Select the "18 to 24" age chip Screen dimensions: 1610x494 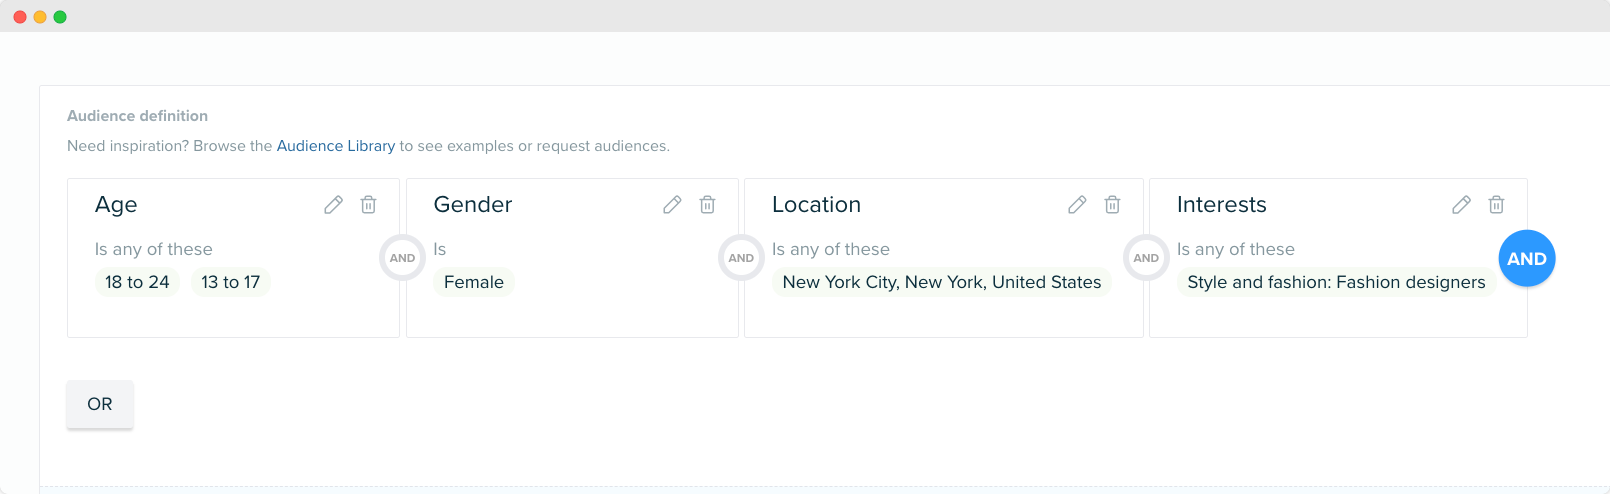(137, 282)
